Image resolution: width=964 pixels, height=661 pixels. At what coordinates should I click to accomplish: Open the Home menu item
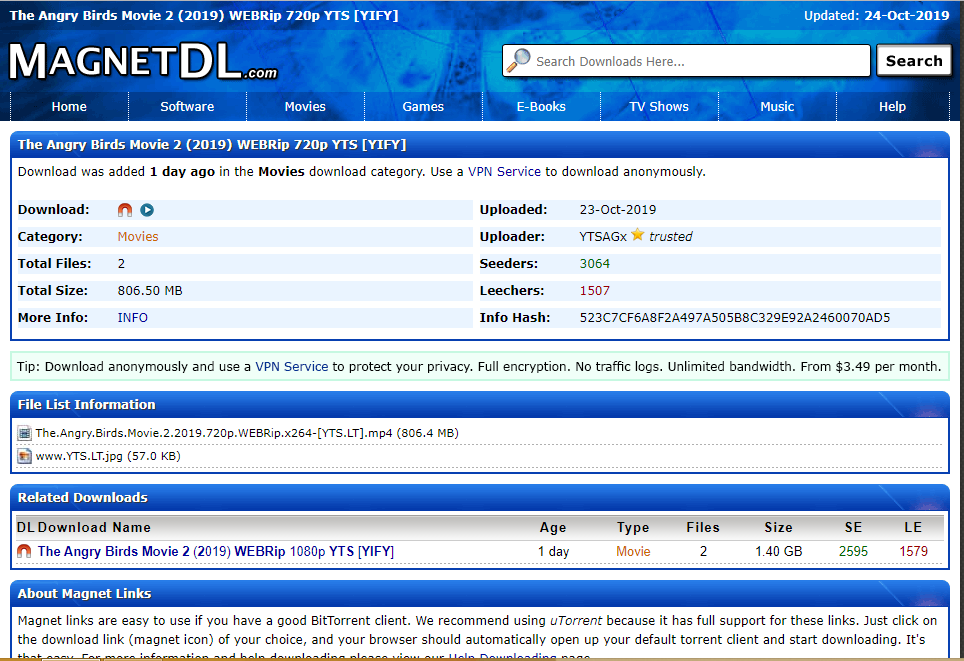(69, 106)
